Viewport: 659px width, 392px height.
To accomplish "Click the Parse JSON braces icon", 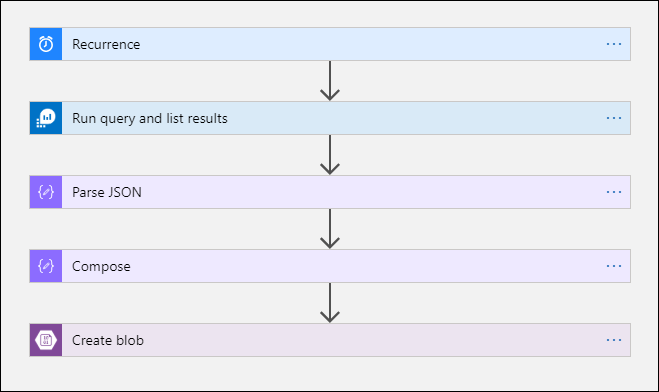I will click(46, 192).
